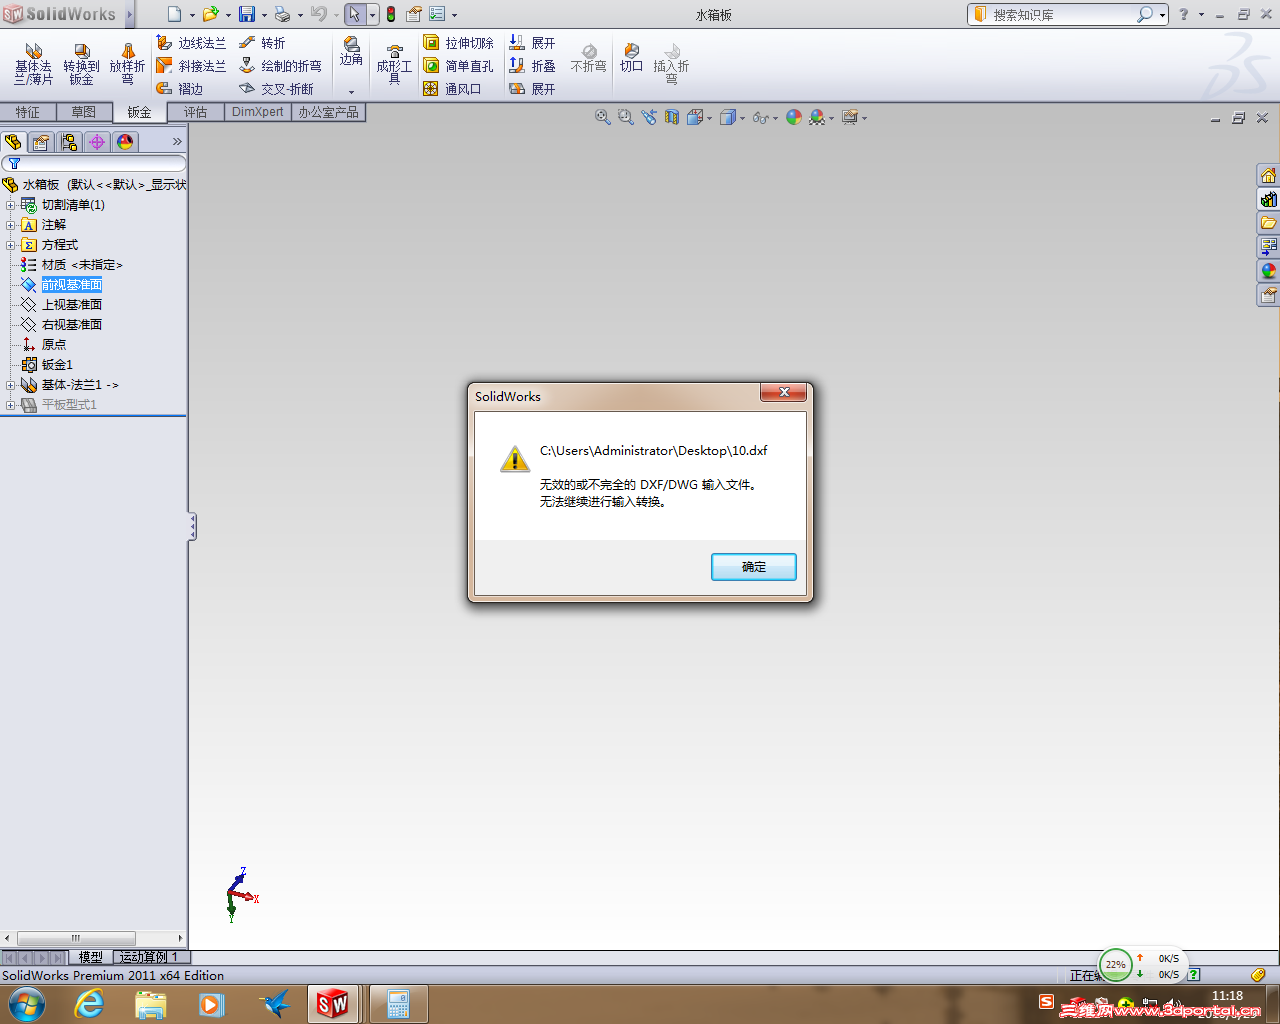Click the 插入折弯 insert bends tool

(x=671, y=64)
